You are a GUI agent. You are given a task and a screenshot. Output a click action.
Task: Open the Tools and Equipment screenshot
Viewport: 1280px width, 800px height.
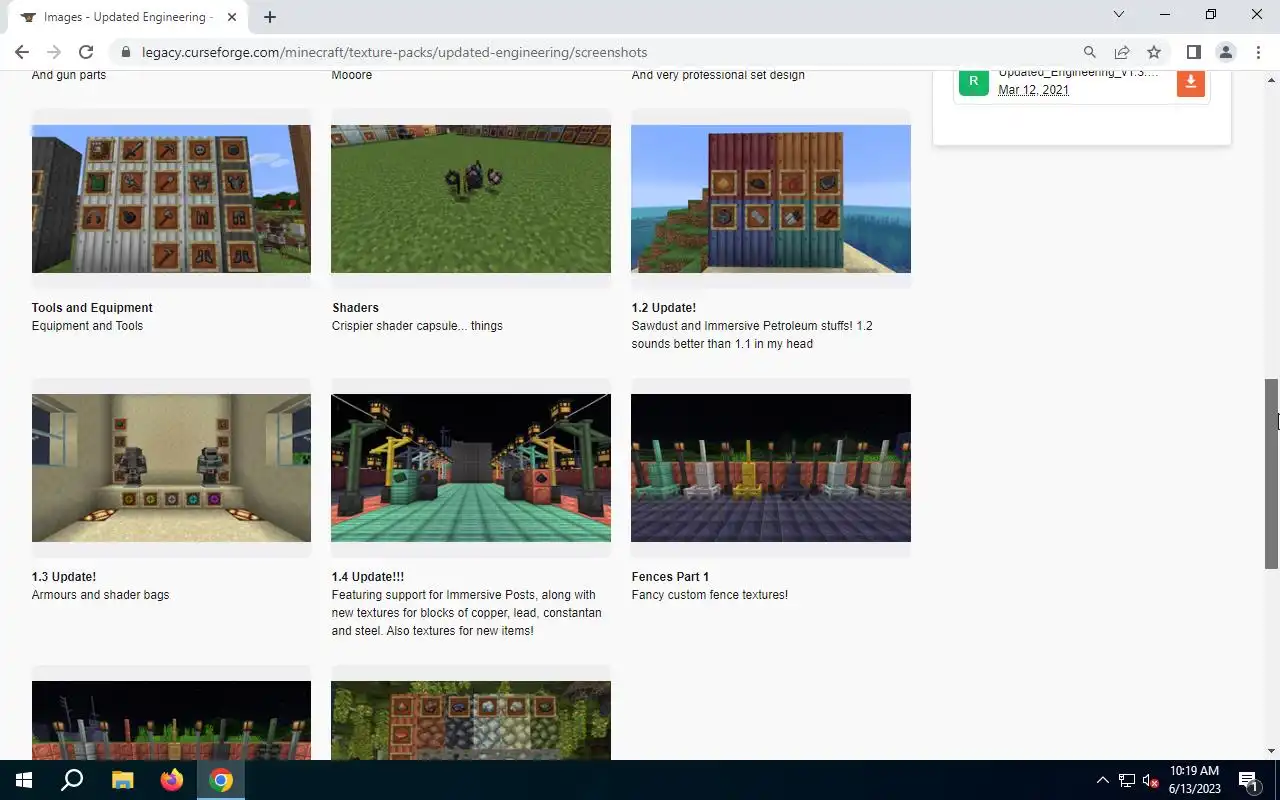(x=171, y=199)
